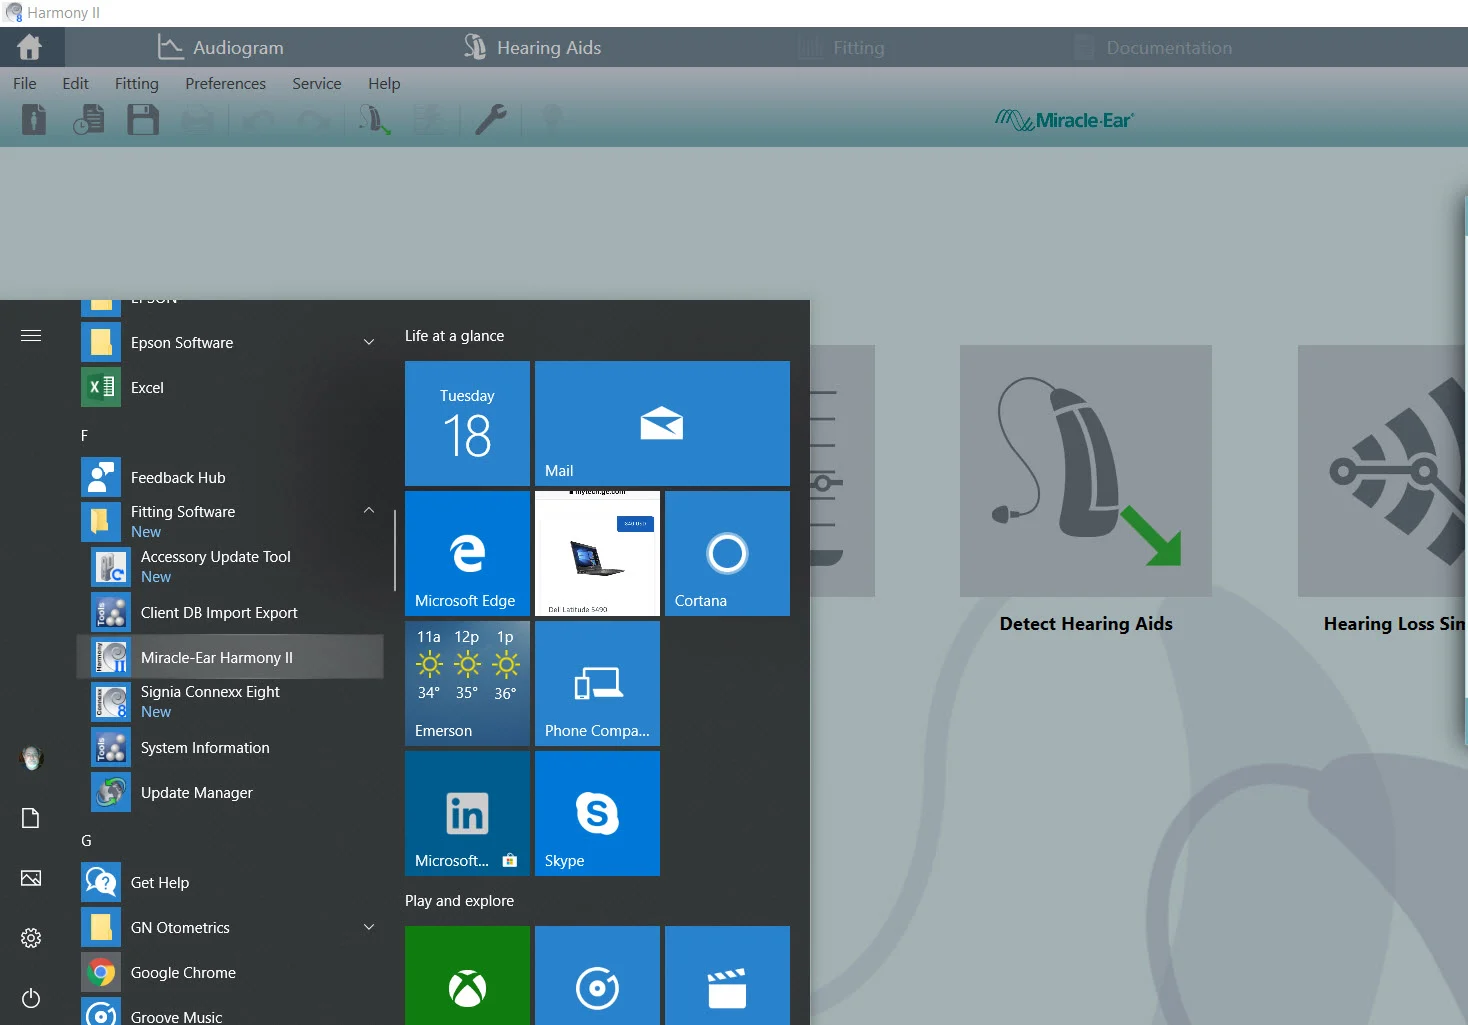The height and width of the screenshot is (1025, 1468).
Task: Open Signia Connexx Eight app
Action: click(230, 702)
